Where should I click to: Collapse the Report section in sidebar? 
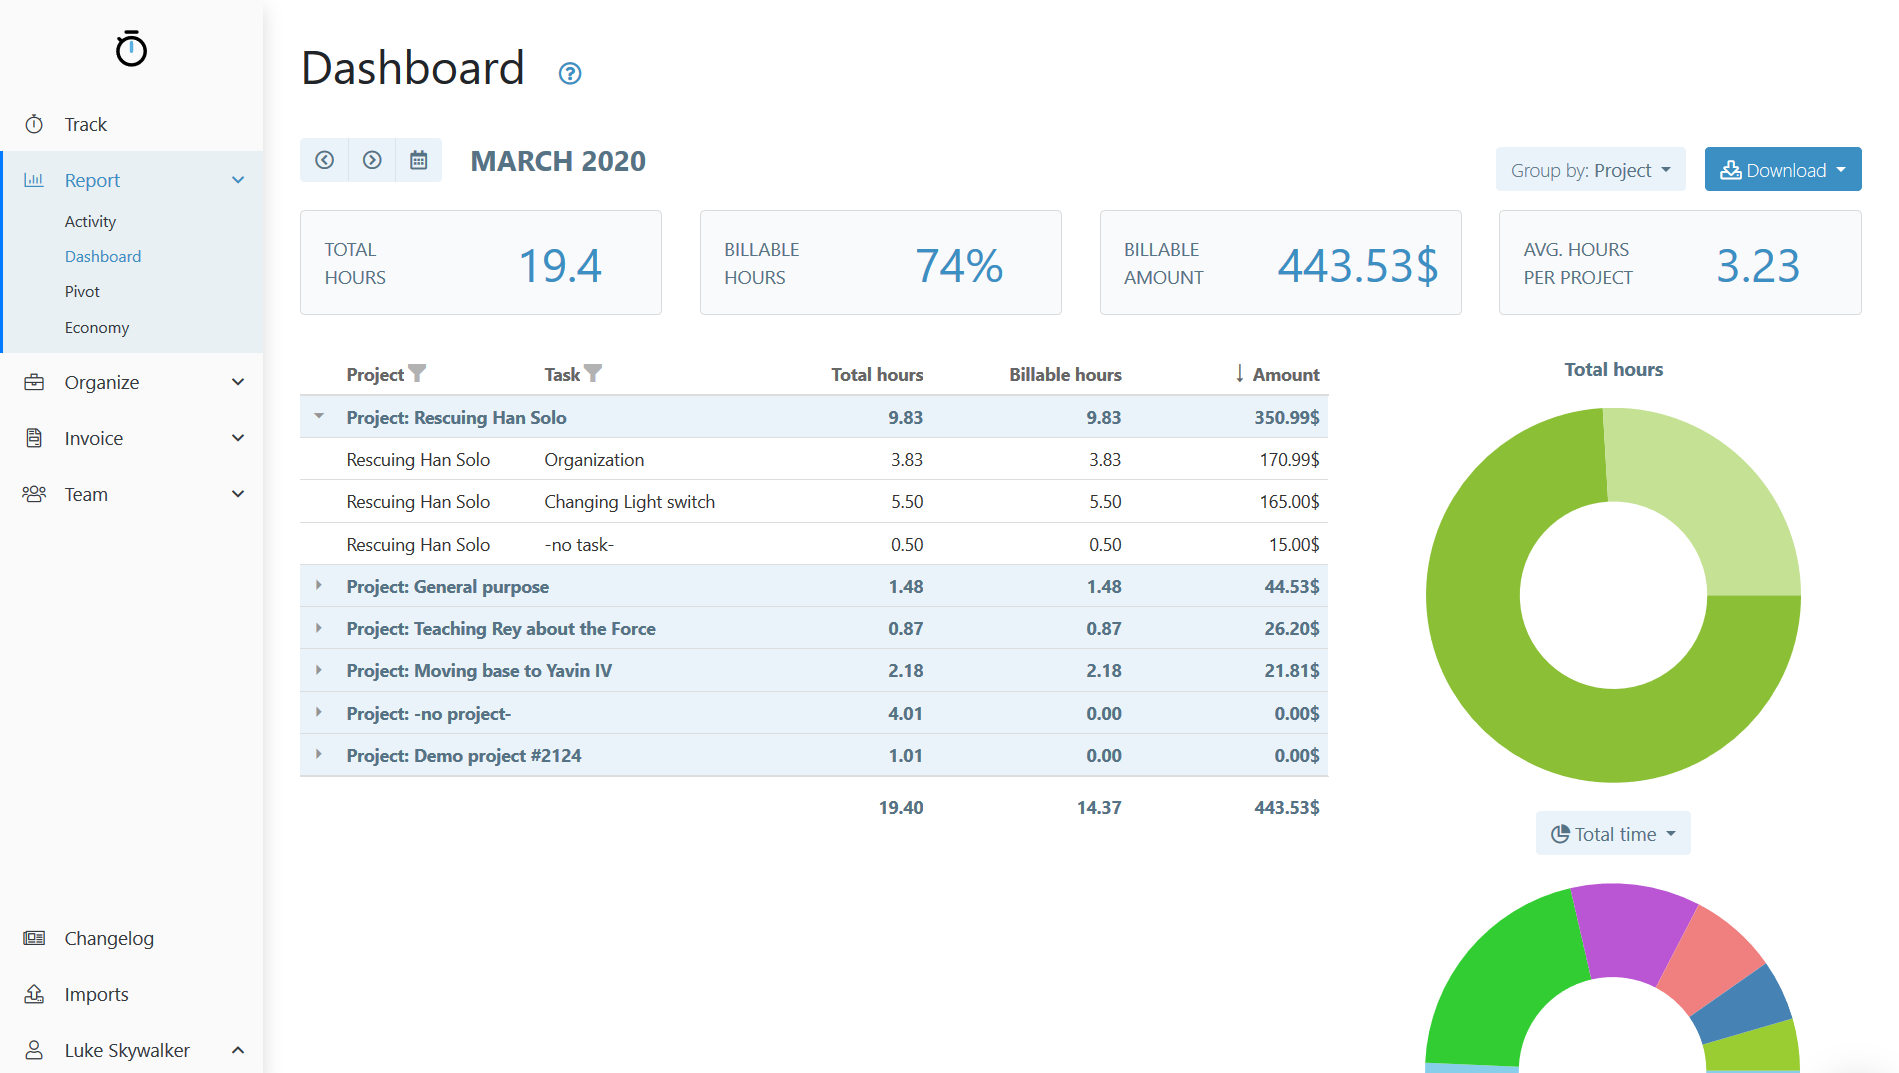[238, 180]
